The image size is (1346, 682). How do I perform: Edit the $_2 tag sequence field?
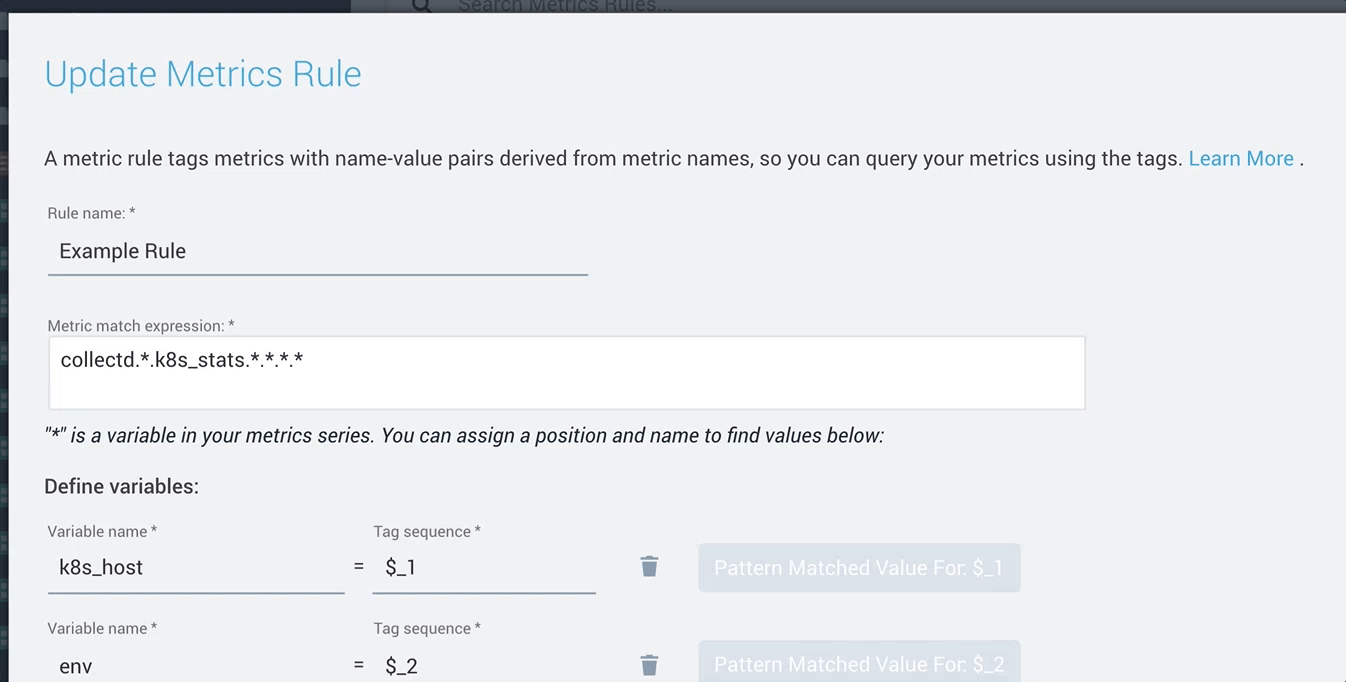(484, 664)
